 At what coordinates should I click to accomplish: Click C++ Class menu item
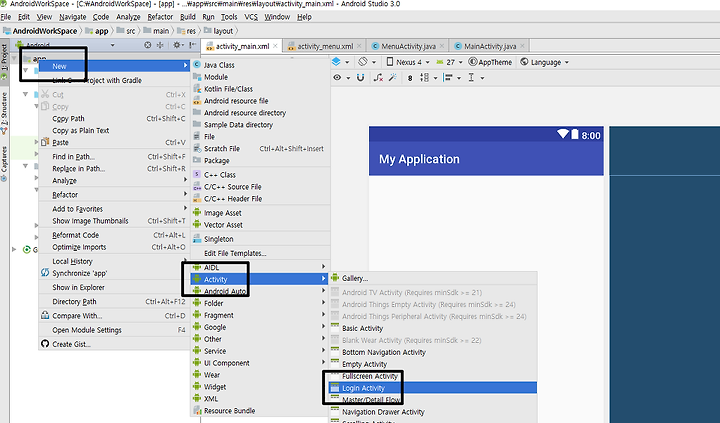point(260,175)
